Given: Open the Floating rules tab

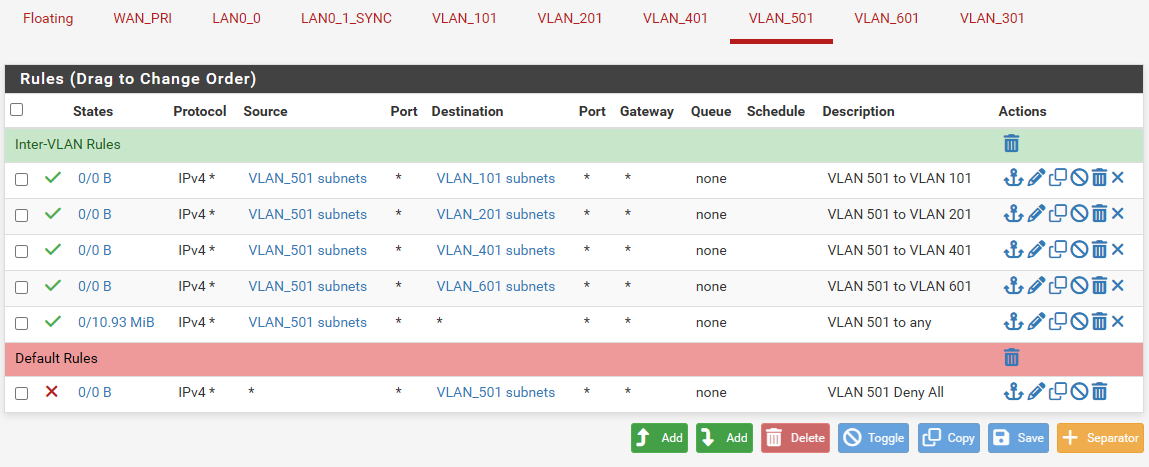Looking at the screenshot, I should click(48, 19).
